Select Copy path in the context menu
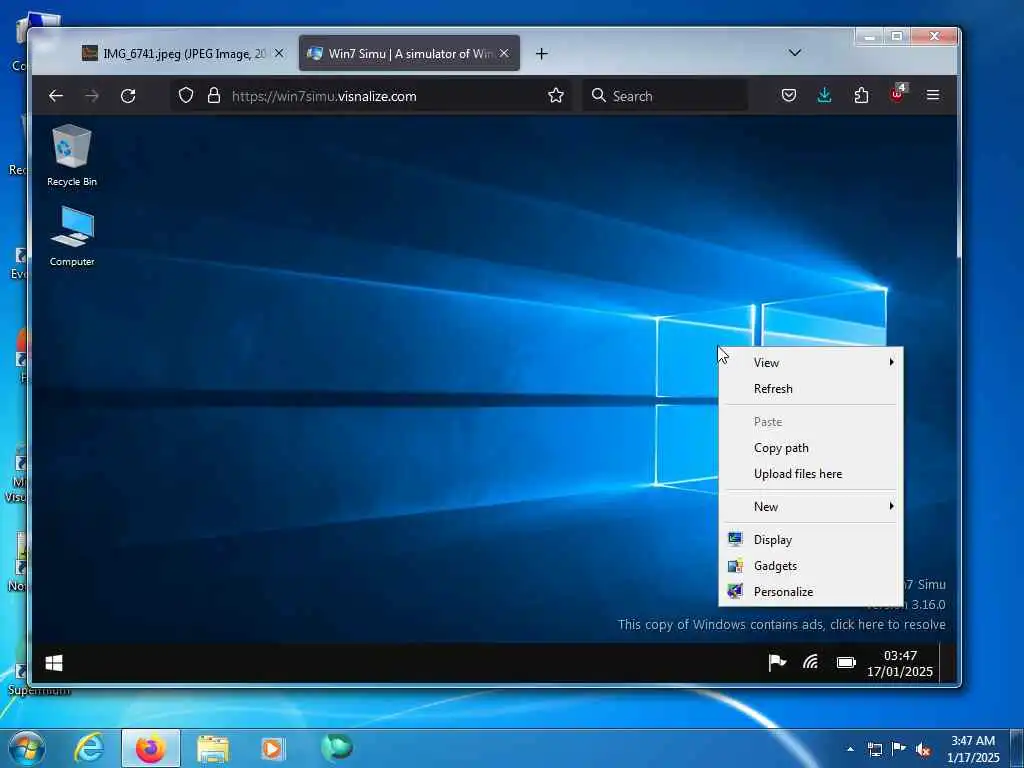Viewport: 1024px width, 768px height. (x=810, y=448)
